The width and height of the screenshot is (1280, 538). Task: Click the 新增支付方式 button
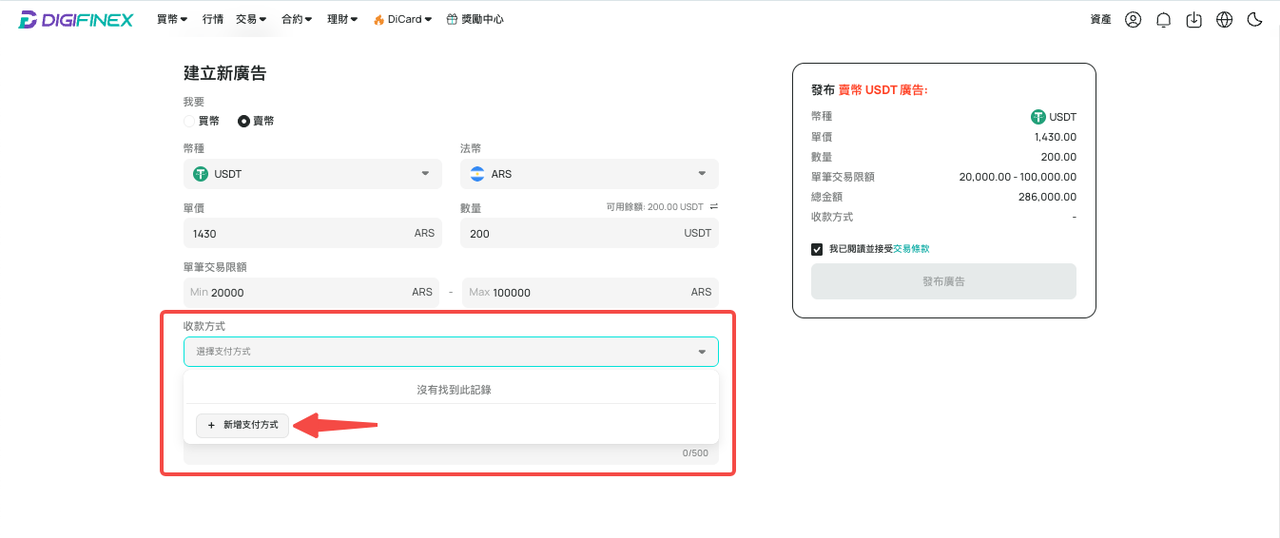(x=243, y=425)
